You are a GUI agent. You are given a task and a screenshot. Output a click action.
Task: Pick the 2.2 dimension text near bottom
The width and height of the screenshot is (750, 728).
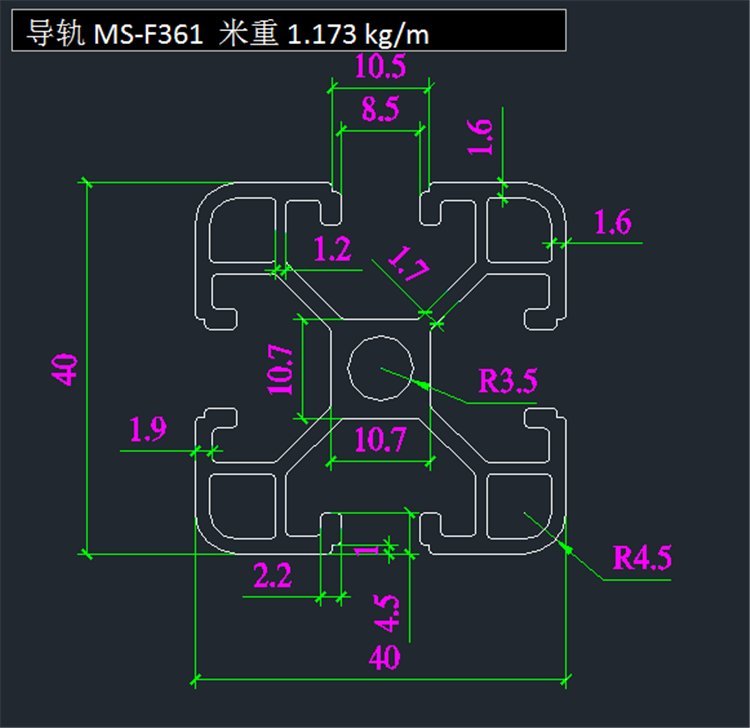(272, 575)
